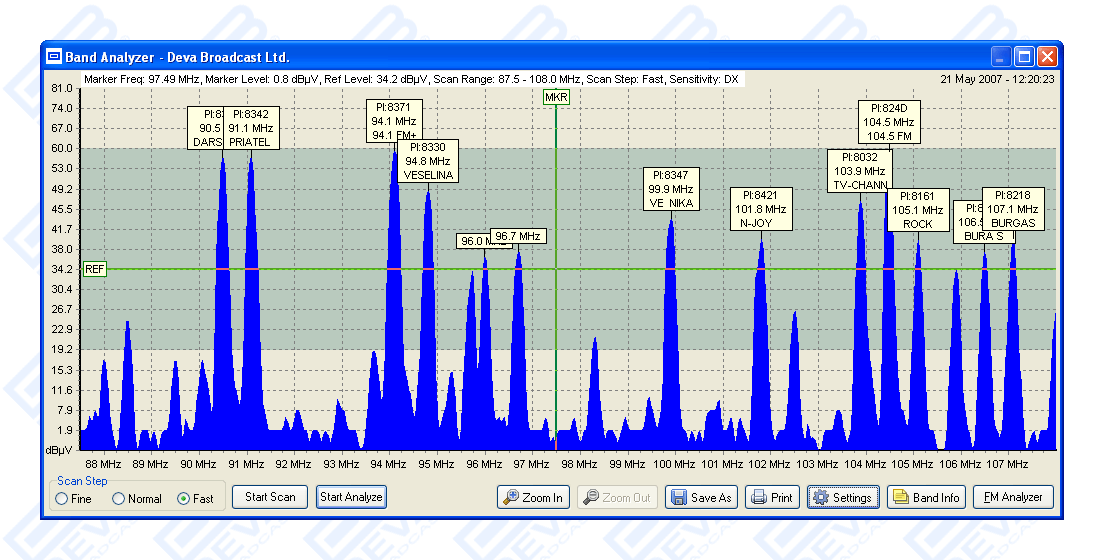This screenshot has width=1104, height=560.
Task: Click the Band Analyzer title bar icon
Action: point(55,57)
